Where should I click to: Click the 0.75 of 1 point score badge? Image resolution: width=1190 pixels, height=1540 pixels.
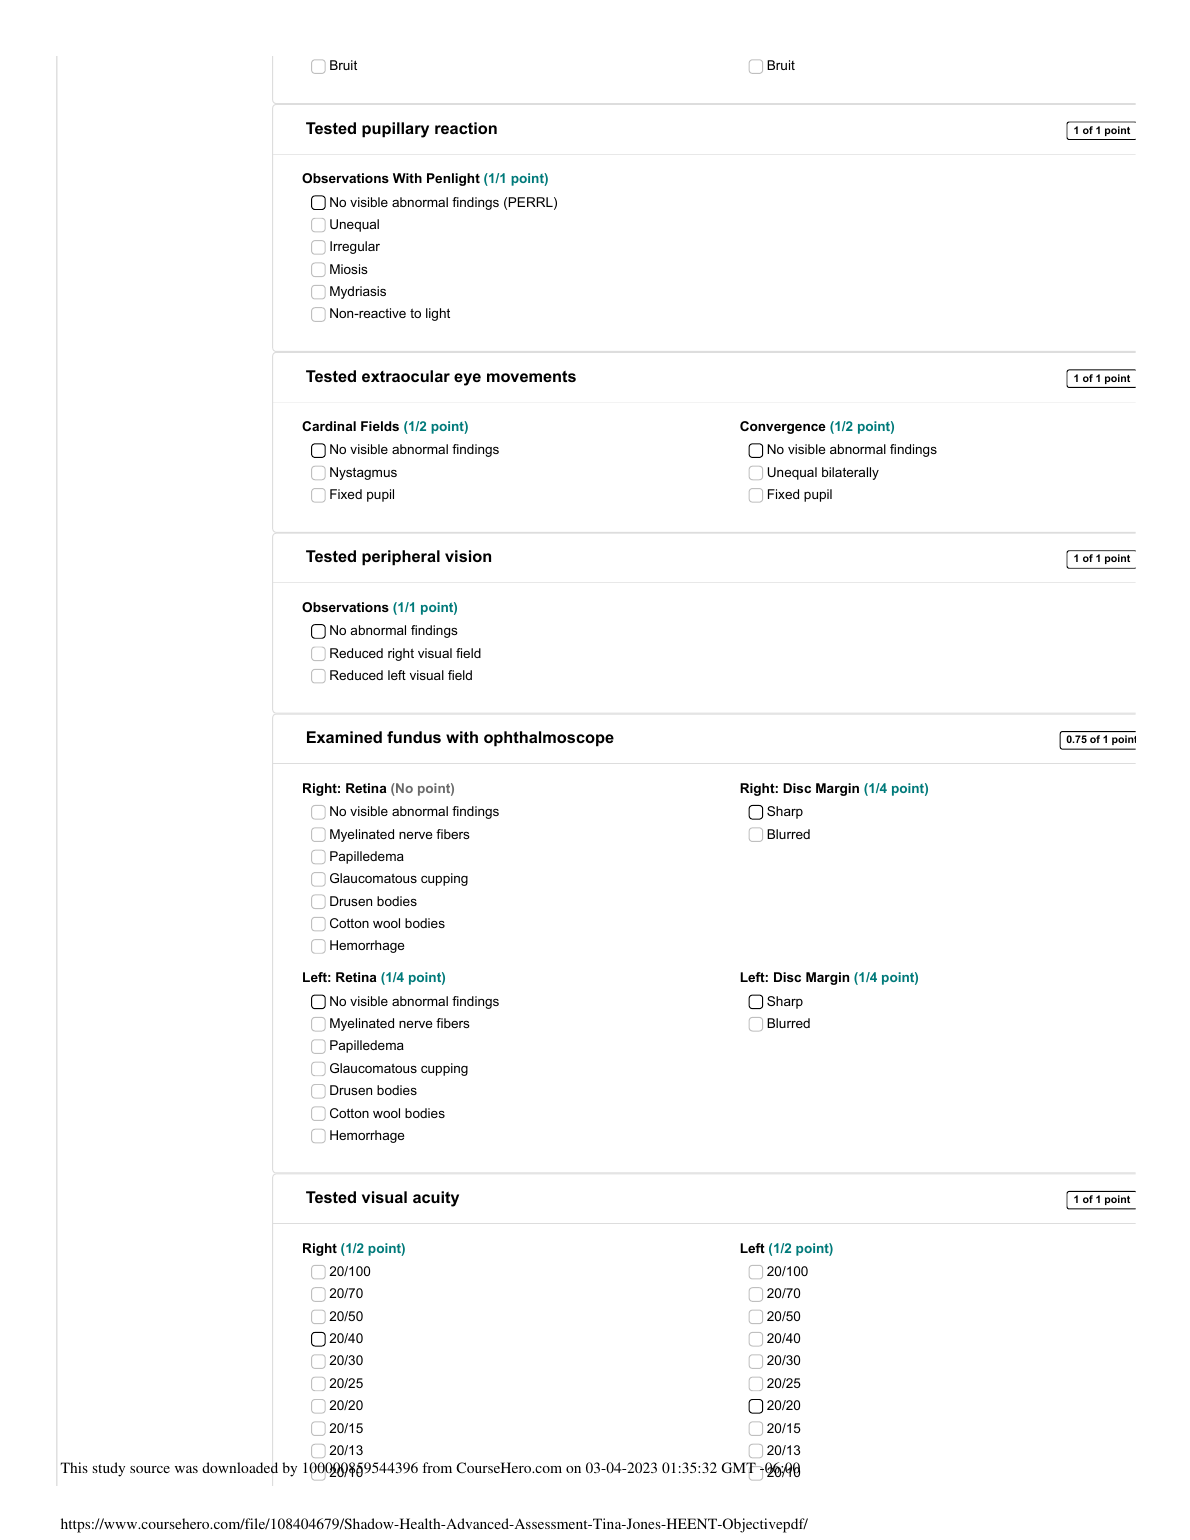click(x=1099, y=740)
